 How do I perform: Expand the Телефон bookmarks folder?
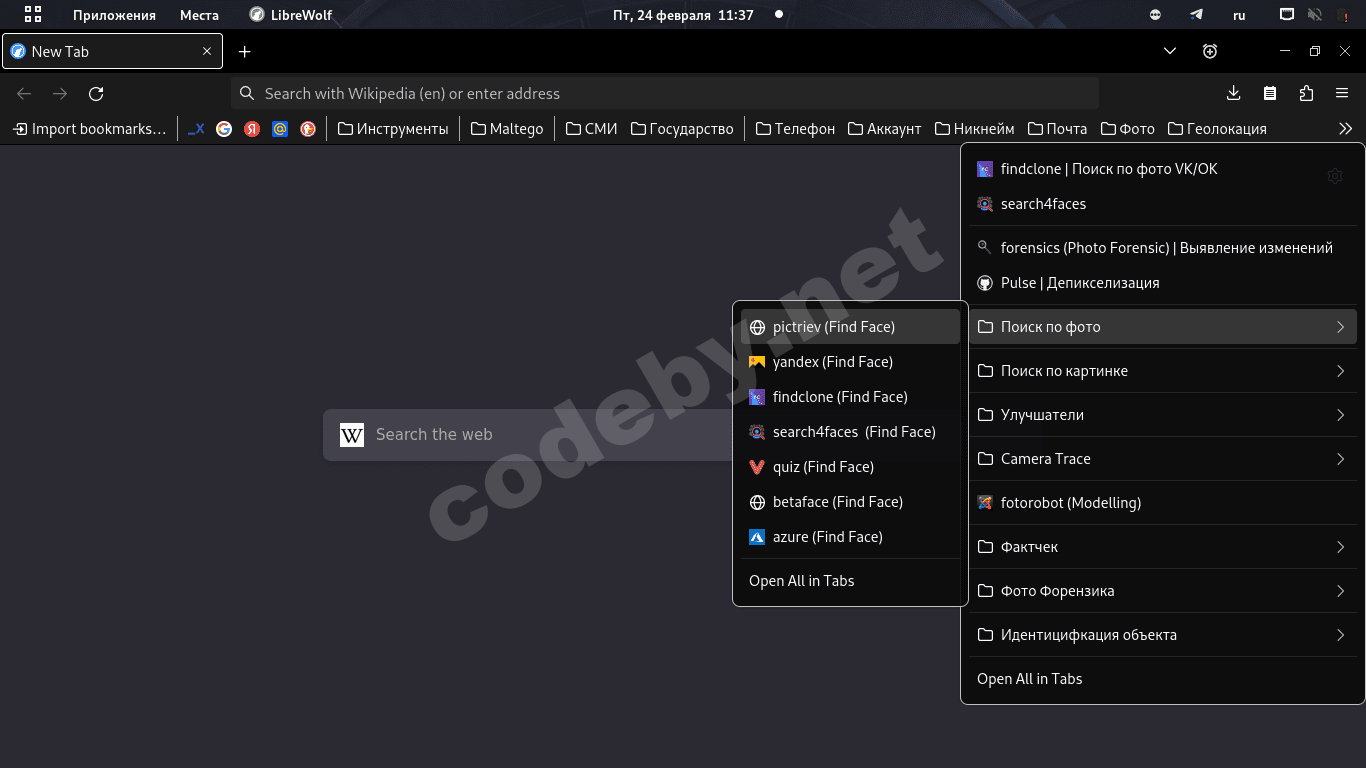point(795,128)
